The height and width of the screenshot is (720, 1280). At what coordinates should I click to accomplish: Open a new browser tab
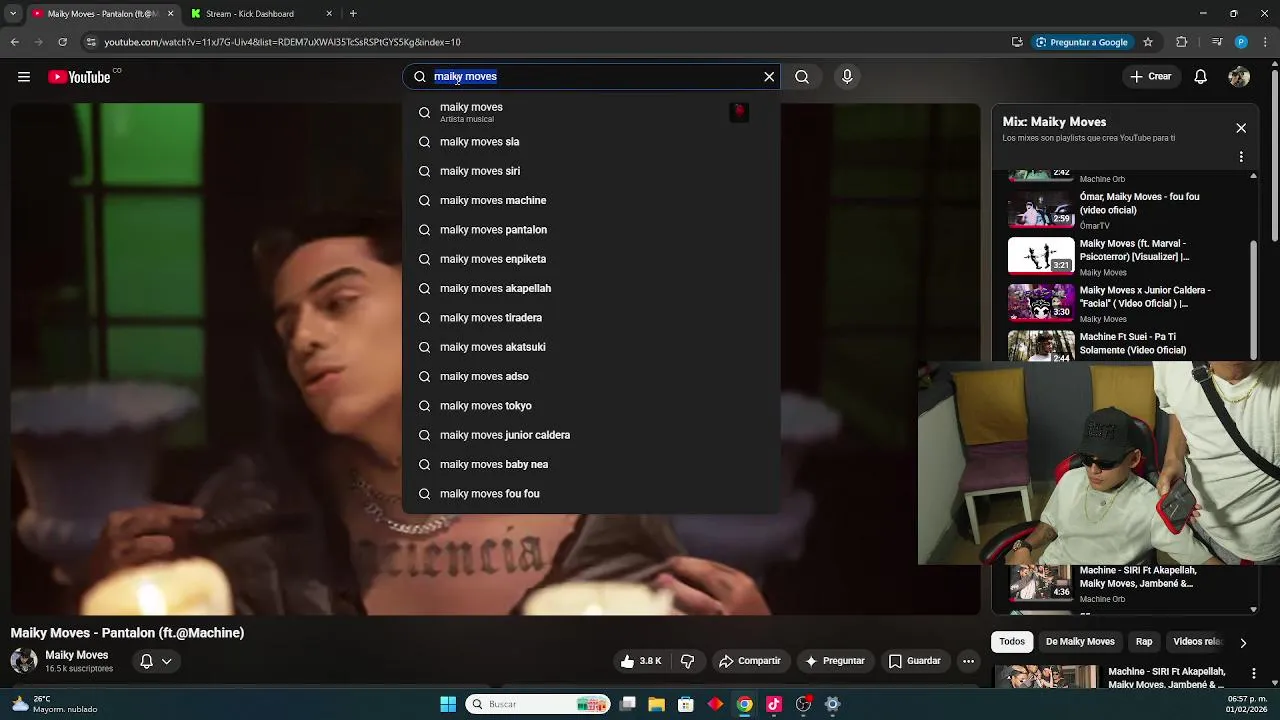tap(353, 14)
